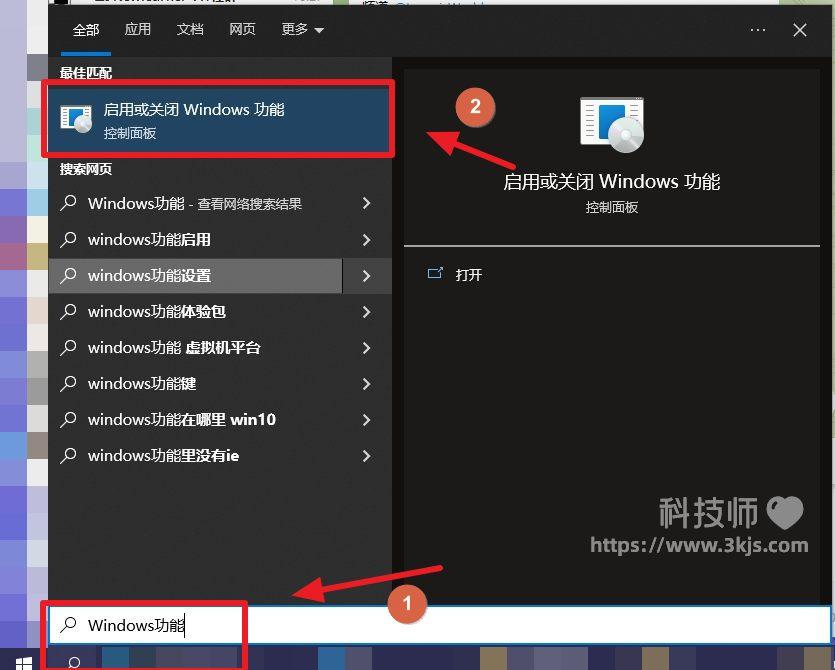835x670 pixels.
Task: Click the magnifier icon inside the search box
Action: click(68, 624)
